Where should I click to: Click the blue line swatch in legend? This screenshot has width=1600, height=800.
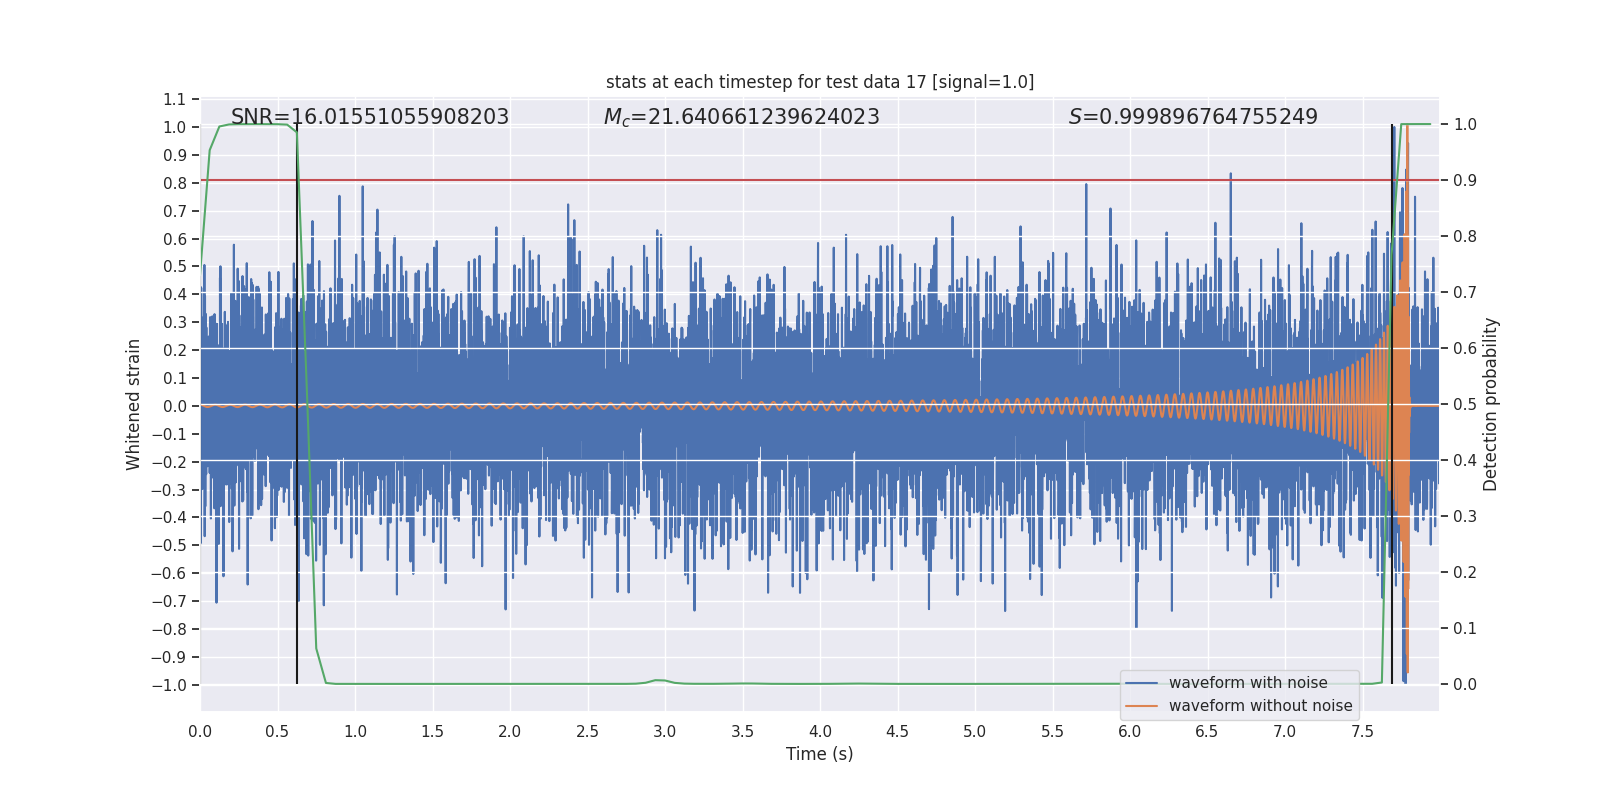[1141, 683]
